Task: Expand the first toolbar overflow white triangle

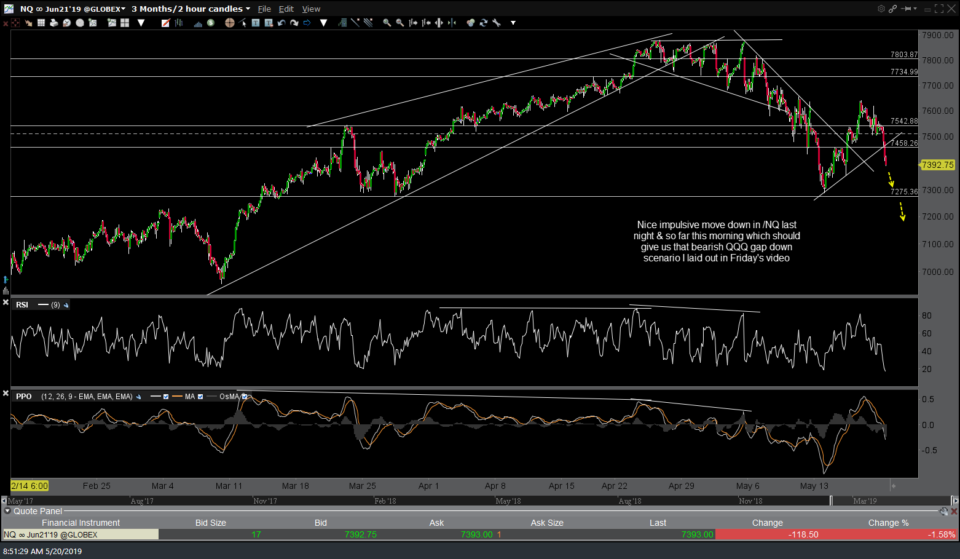Action: (x=141, y=23)
